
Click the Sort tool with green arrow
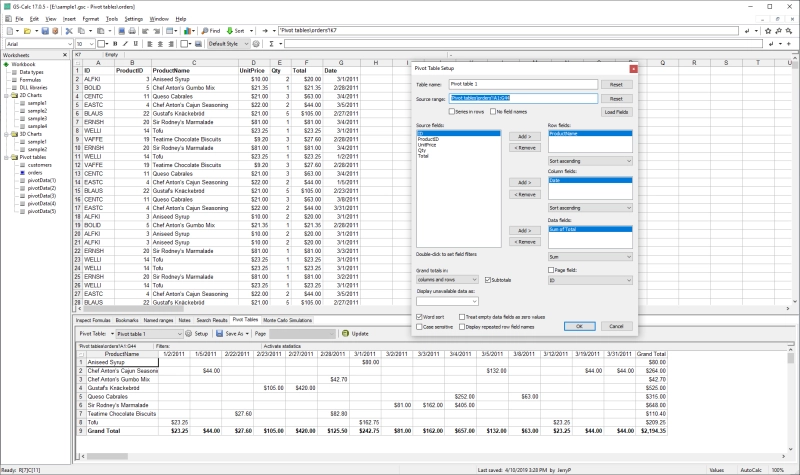[x=236, y=31]
